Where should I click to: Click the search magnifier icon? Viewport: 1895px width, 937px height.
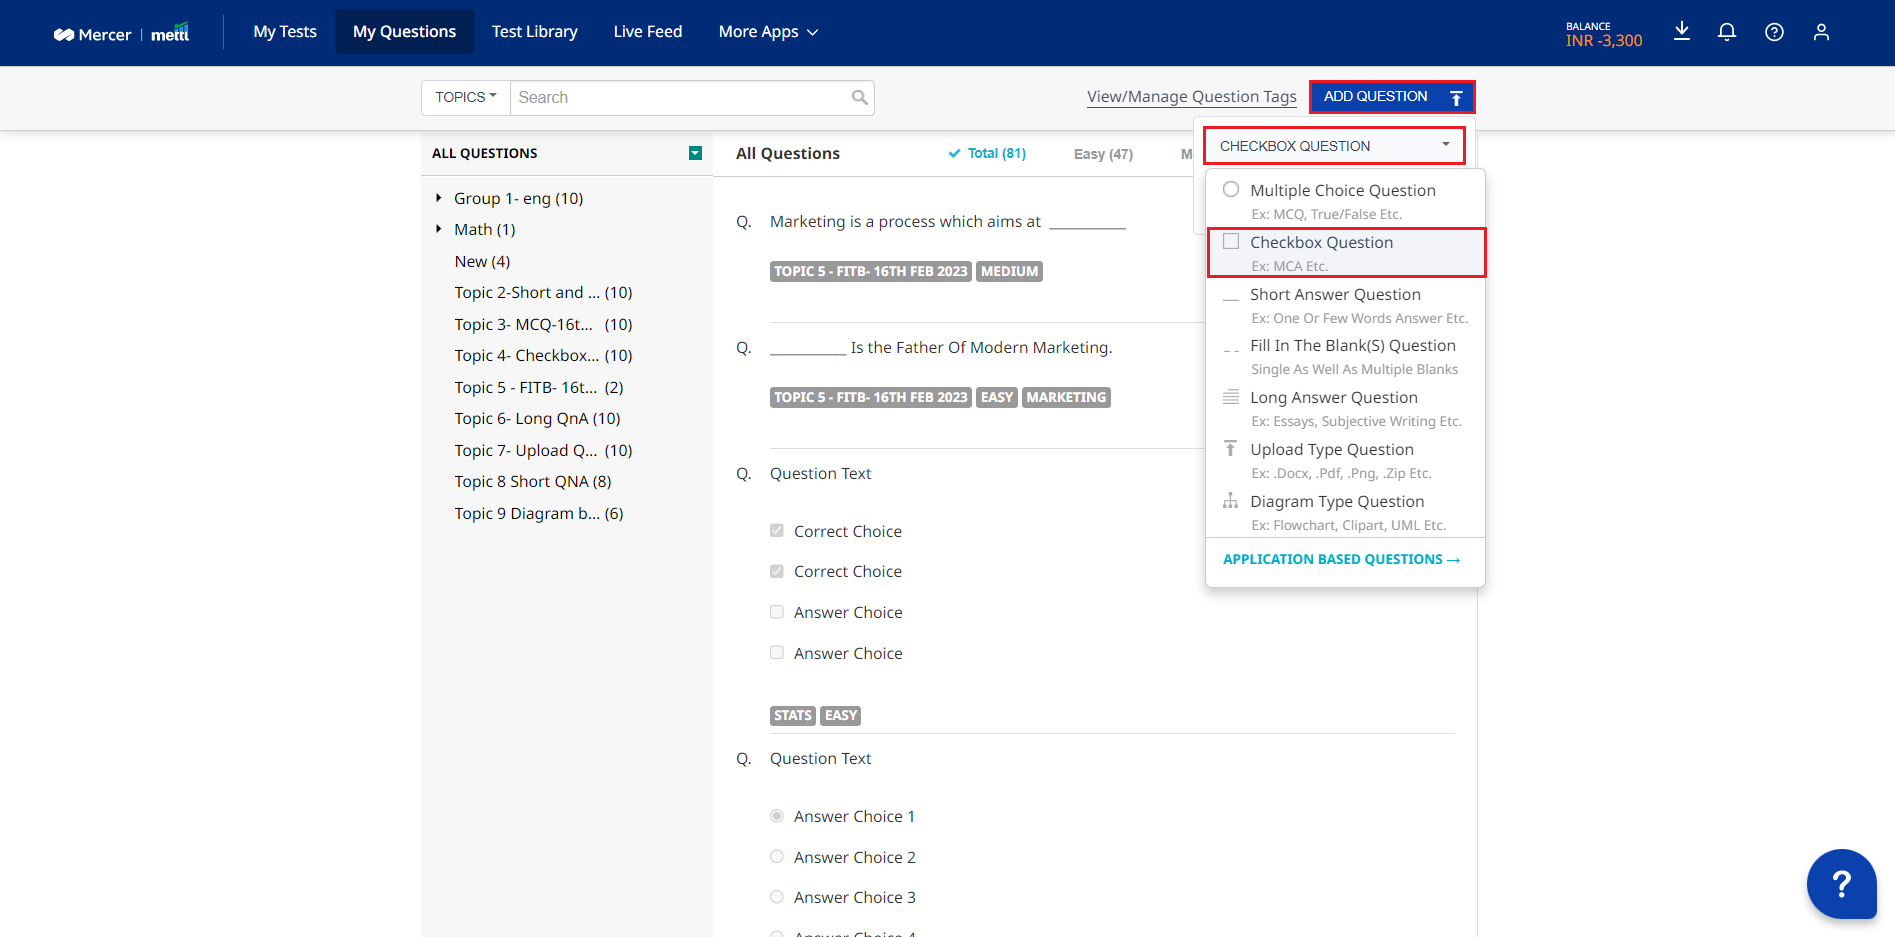click(x=859, y=97)
